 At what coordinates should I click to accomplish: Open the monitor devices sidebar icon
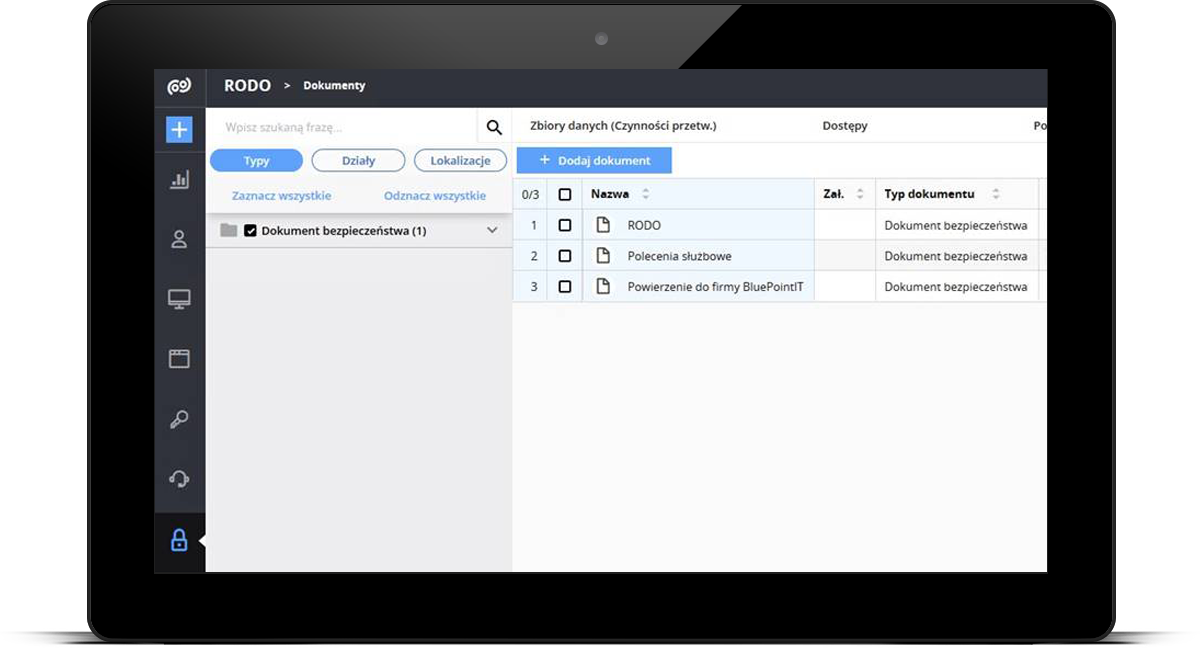point(179,299)
